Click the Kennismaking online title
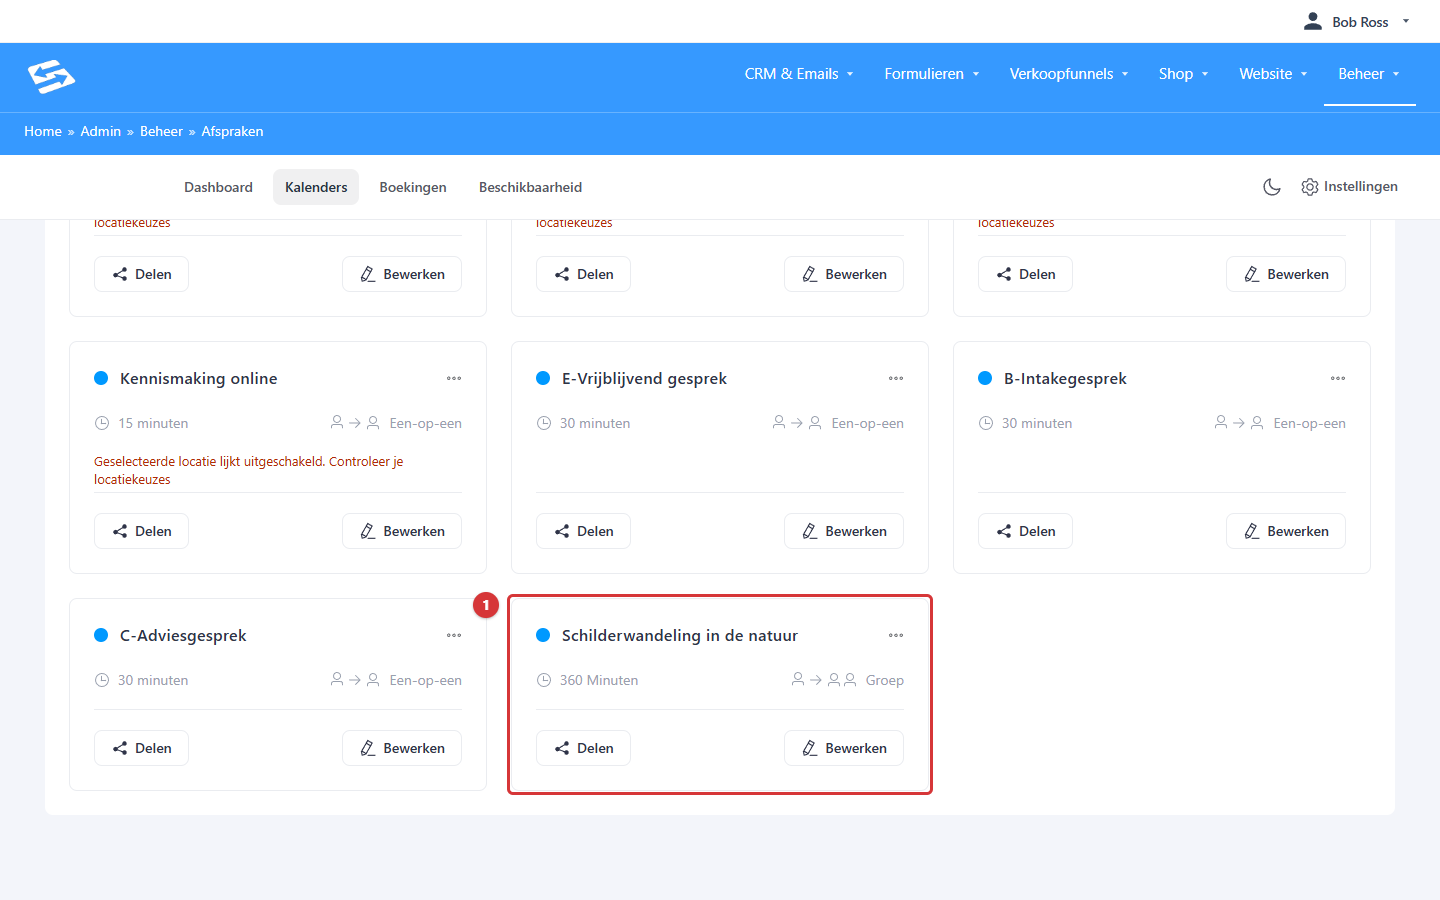Image resolution: width=1440 pixels, height=900 pixels. (x=199, y=378)
